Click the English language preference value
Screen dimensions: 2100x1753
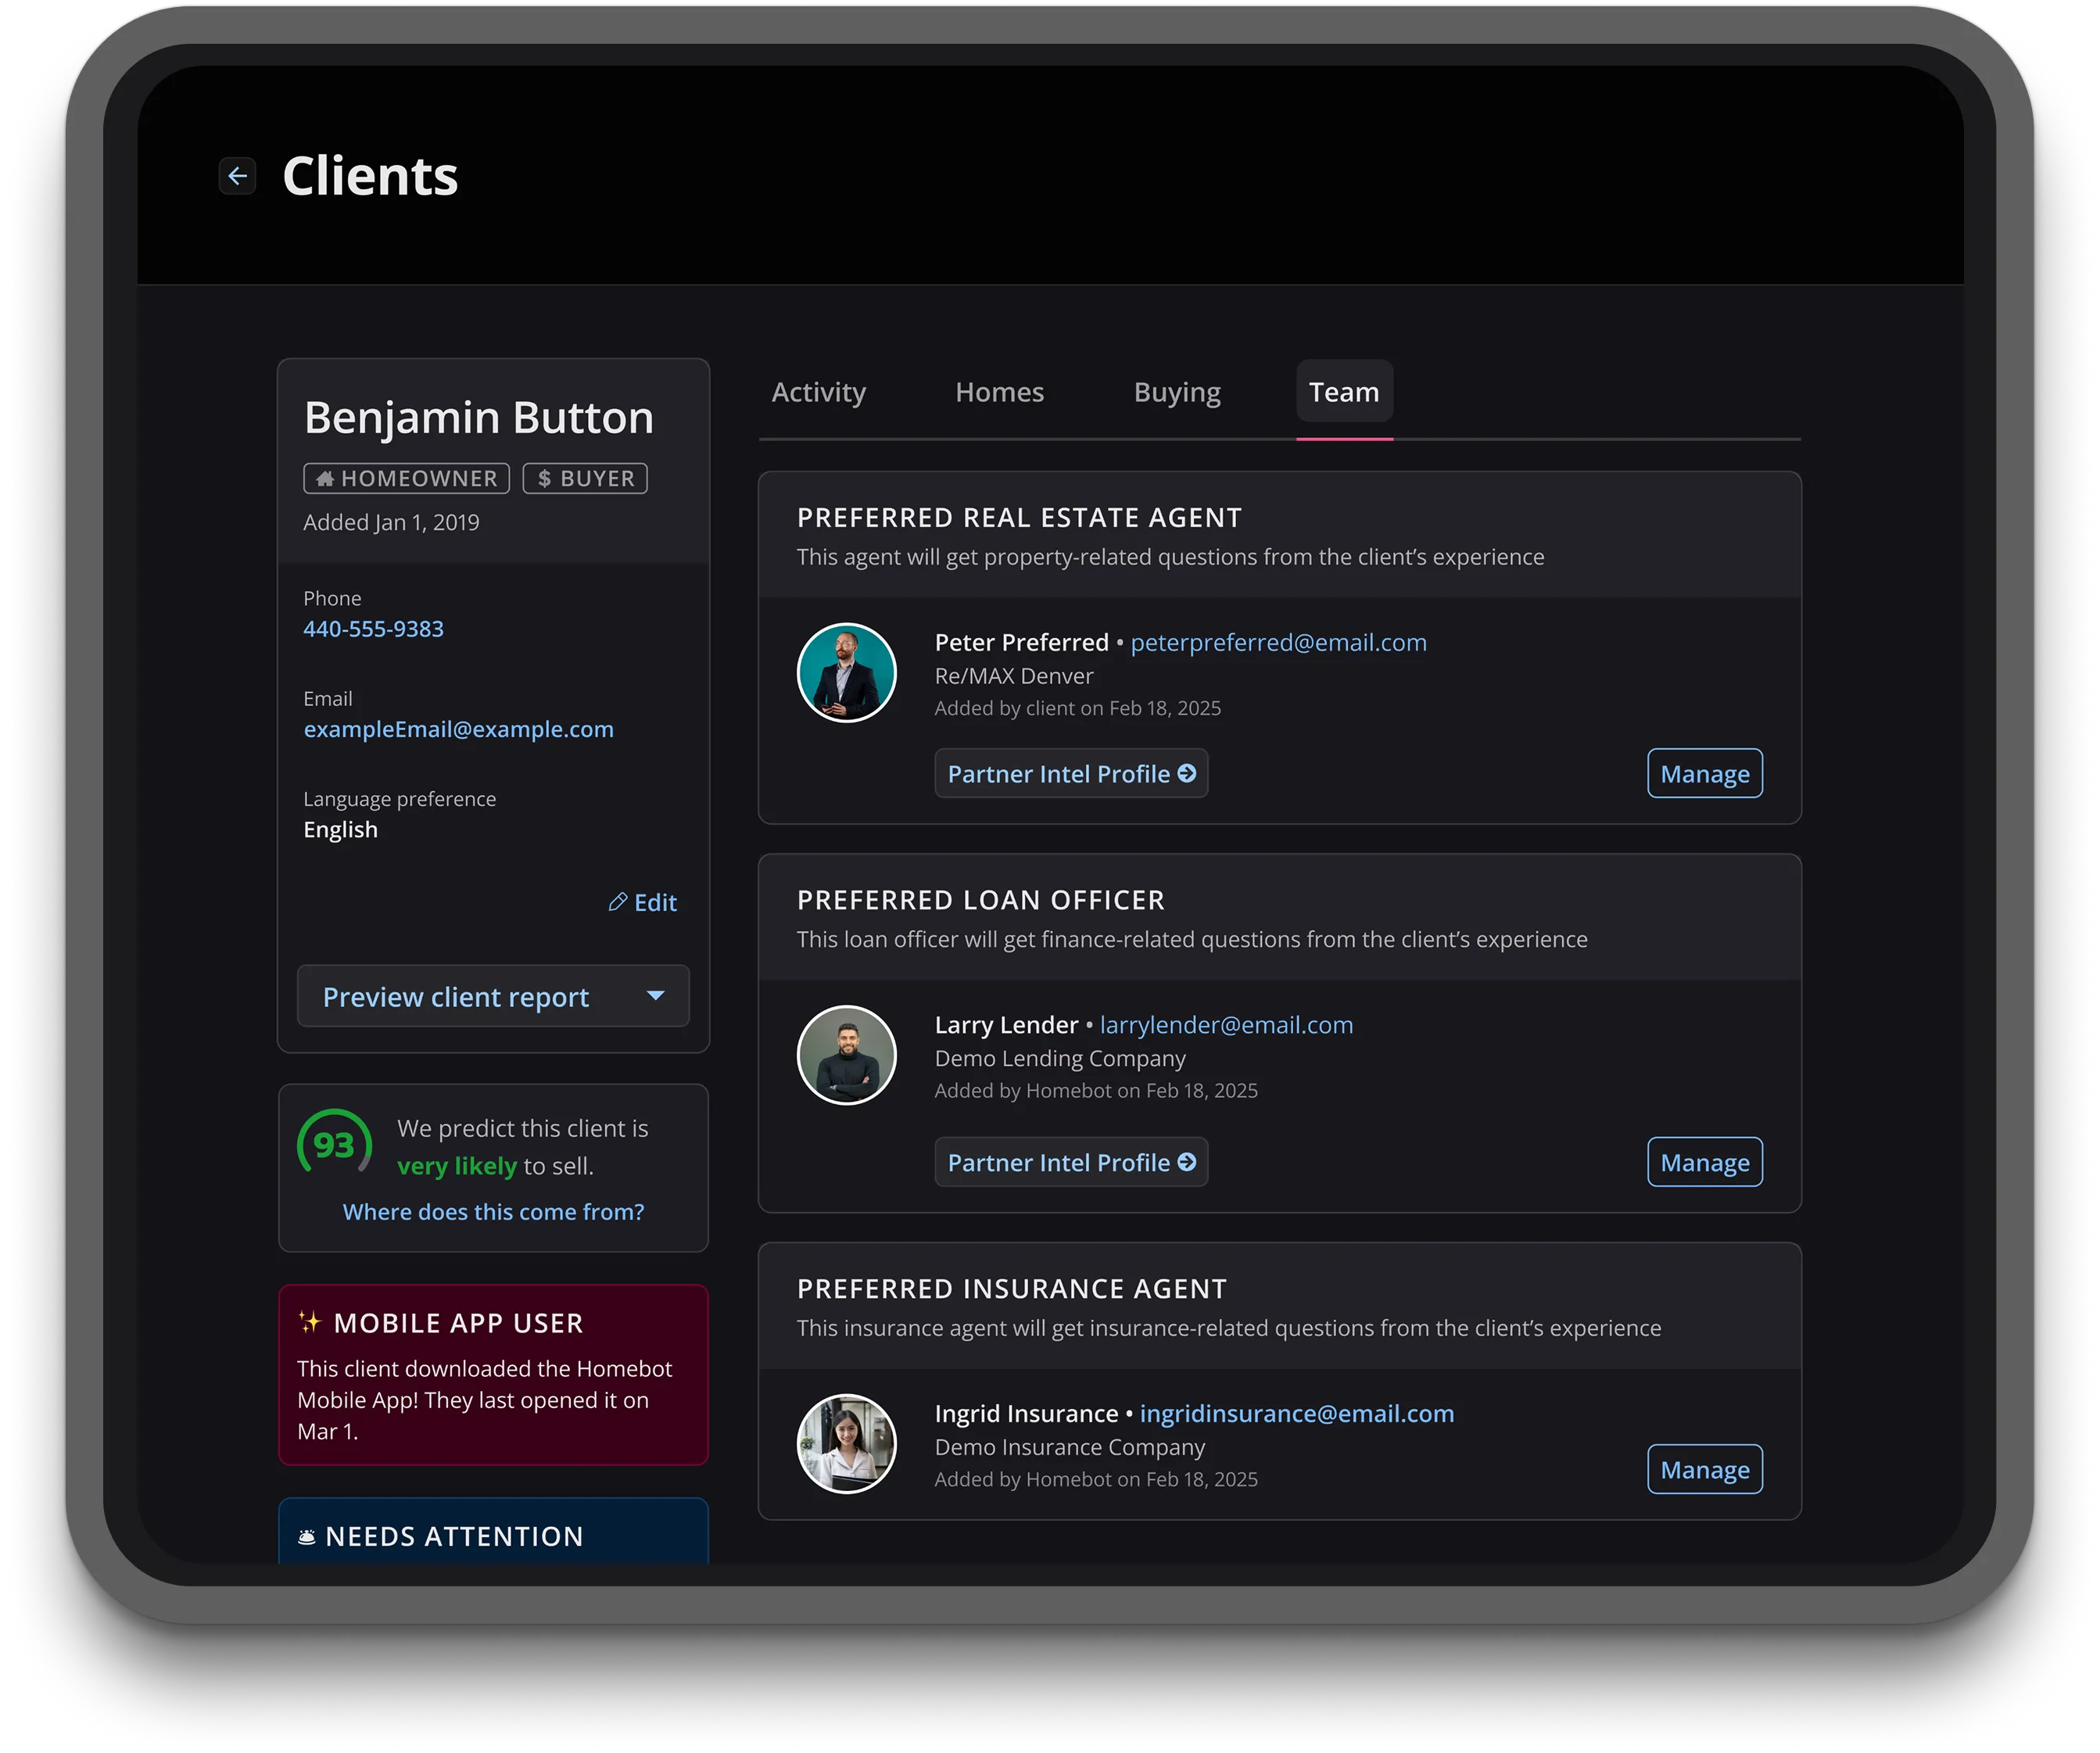[341, 830]
